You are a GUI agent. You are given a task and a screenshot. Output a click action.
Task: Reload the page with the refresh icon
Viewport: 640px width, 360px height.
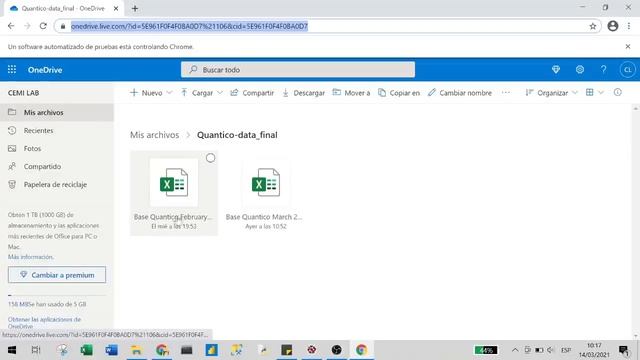(43, 26)
